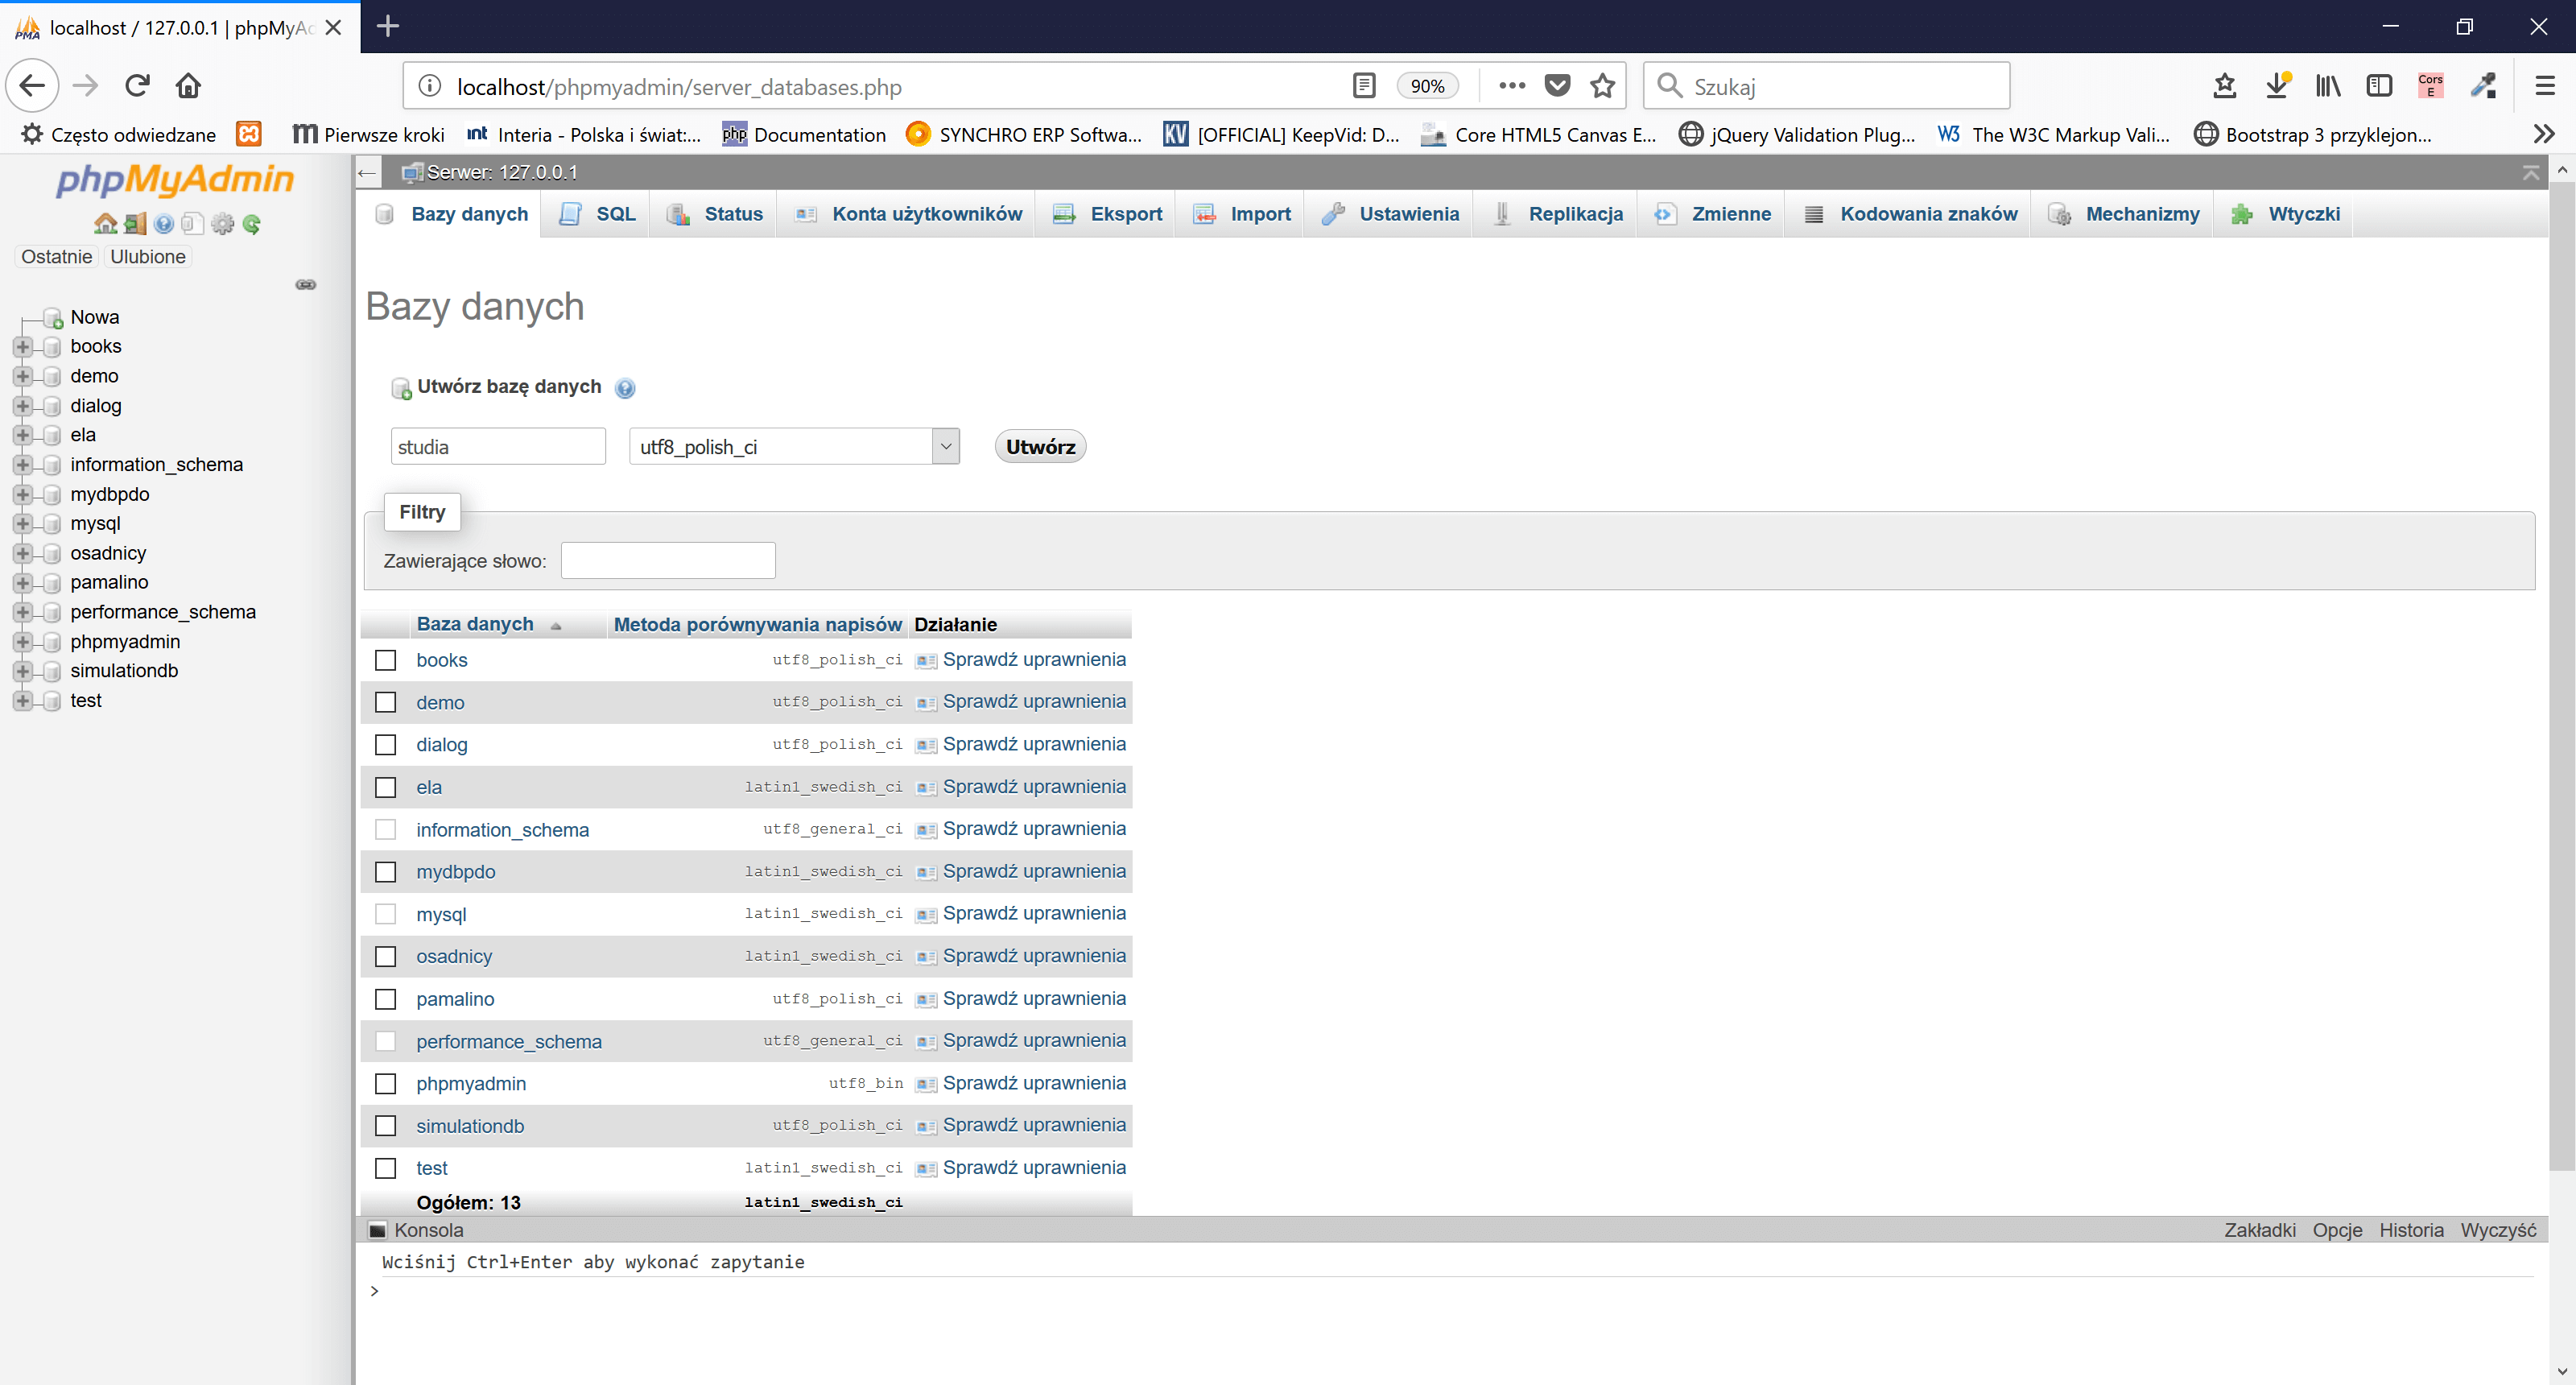Click the log out door icon
2576x1385 pixels.
pos(135,224)
